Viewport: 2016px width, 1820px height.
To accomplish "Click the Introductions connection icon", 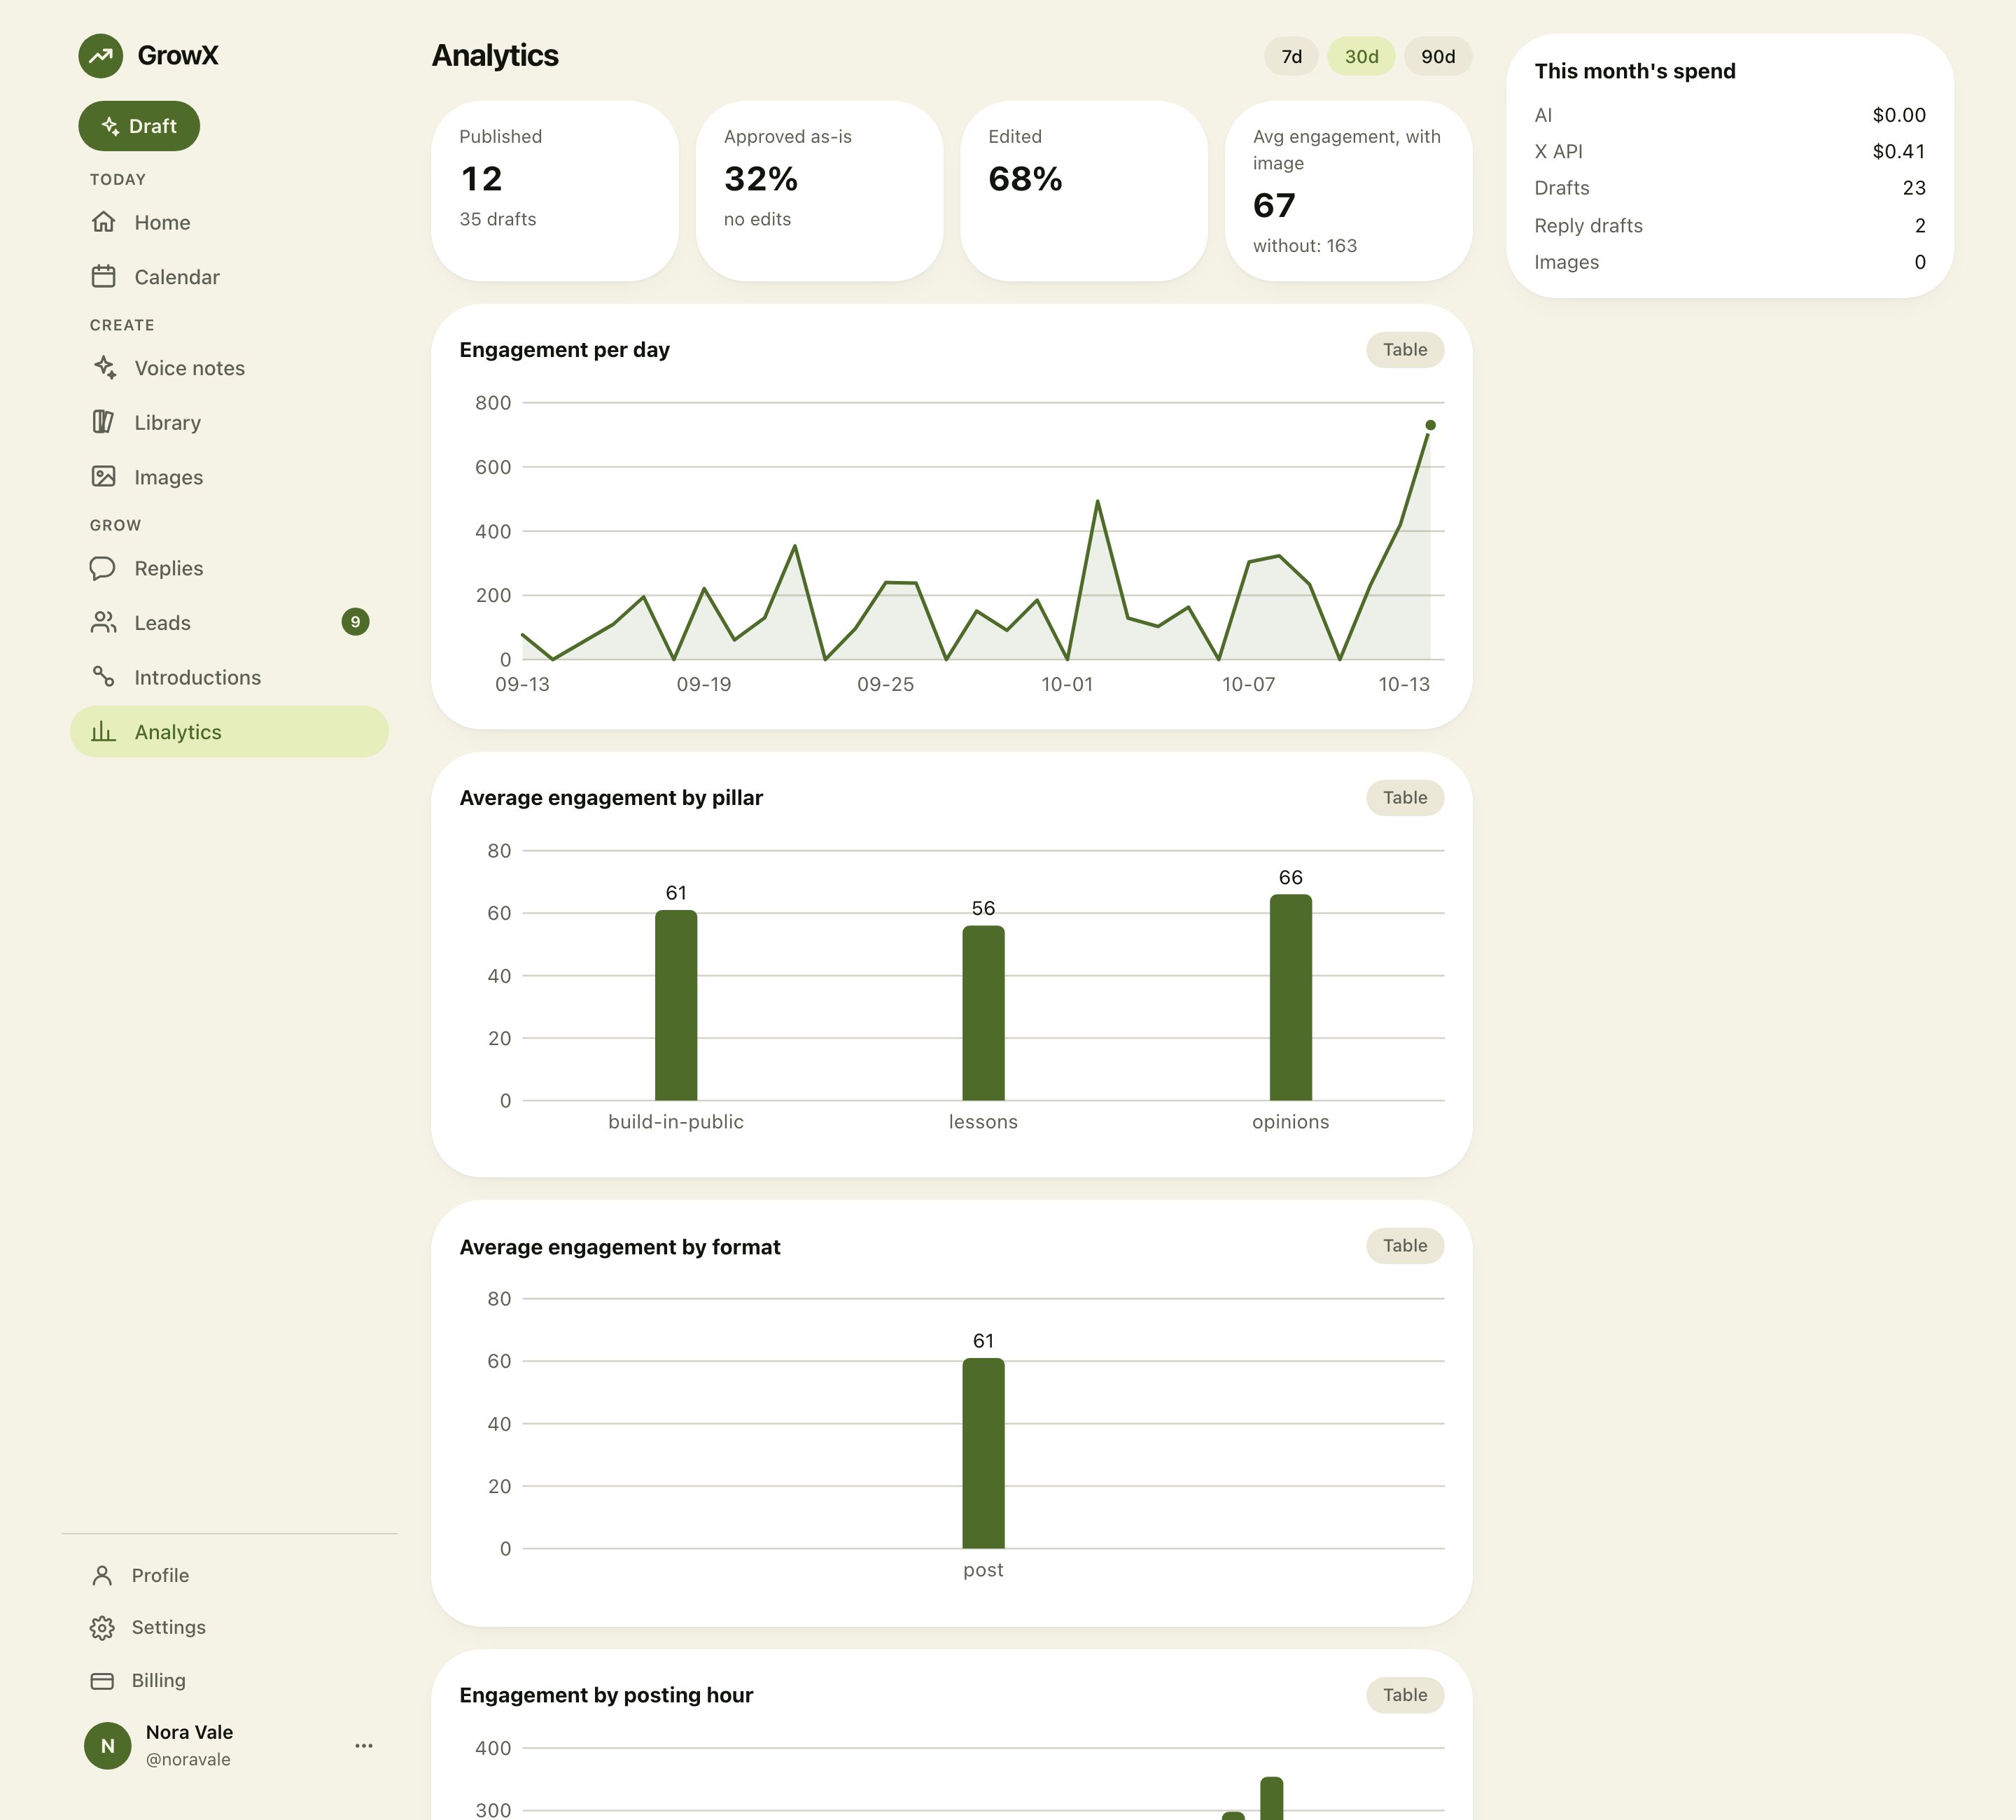I will (103, 677).
